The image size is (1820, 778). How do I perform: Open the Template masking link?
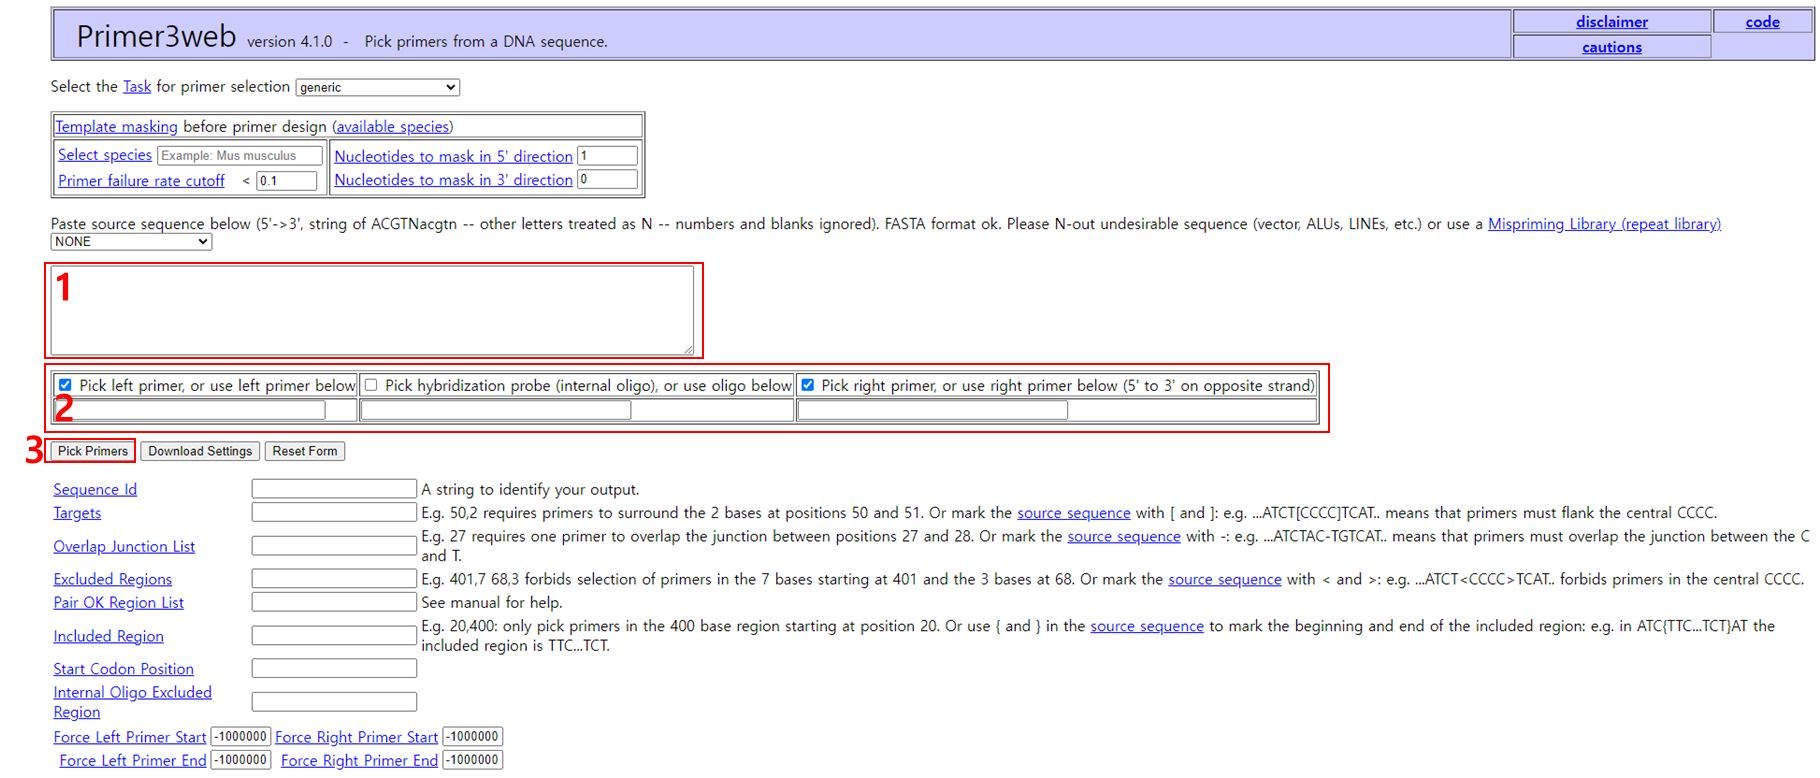point(116,127)
